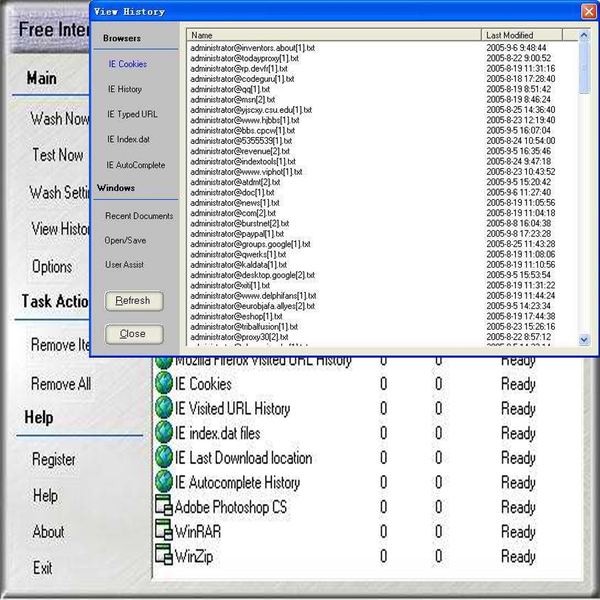Image resolution: width=600 pixels, height=600 pixels.
Task: Click the WinRAR row label in main list
Action: [198, 532]
